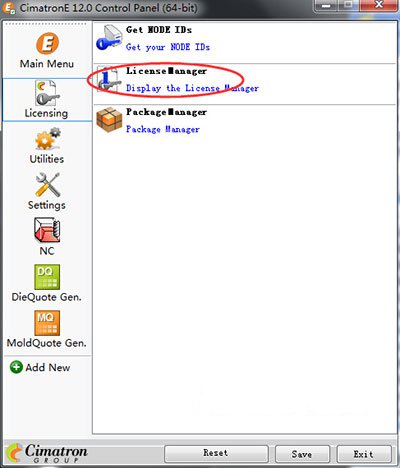400x468 pixels.
Task: Follow 'Display the License Manager' link
Action: tap(192, 88)
